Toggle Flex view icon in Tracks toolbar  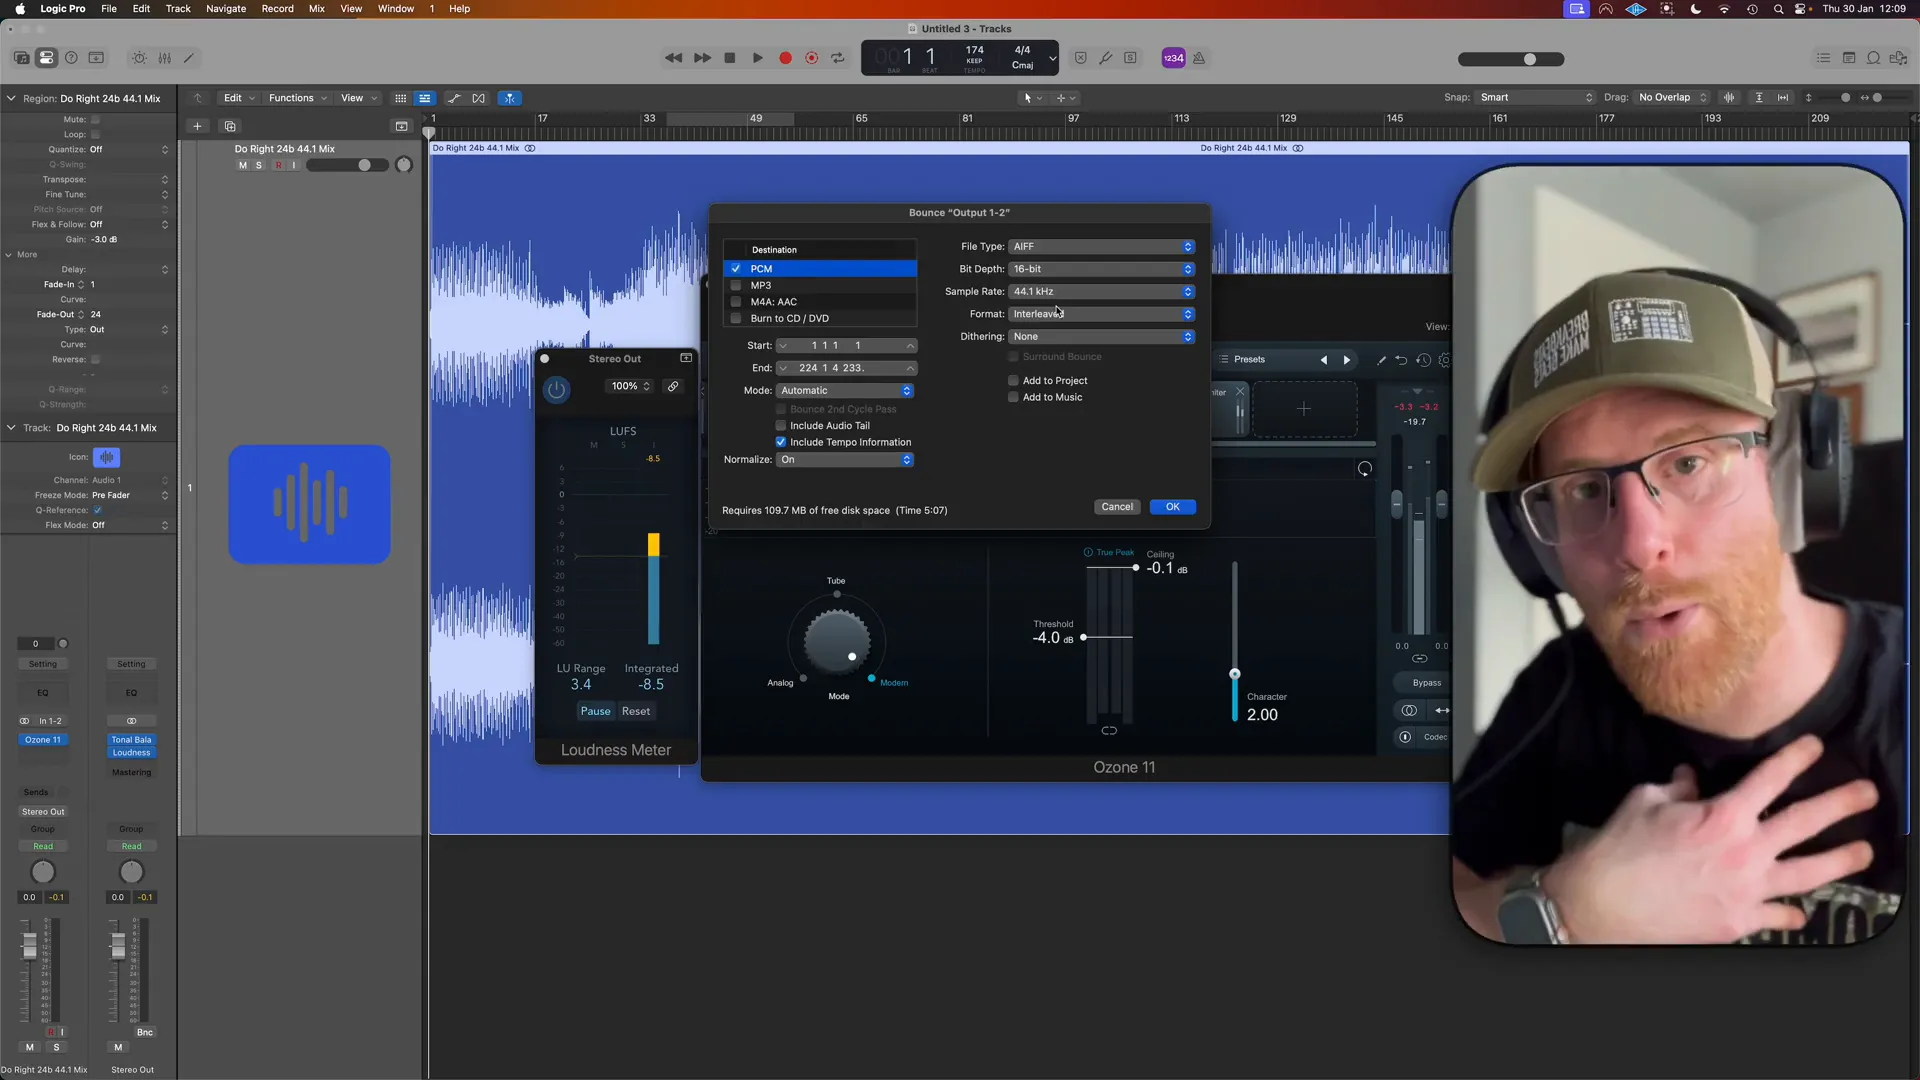click(x=479, y=98)
